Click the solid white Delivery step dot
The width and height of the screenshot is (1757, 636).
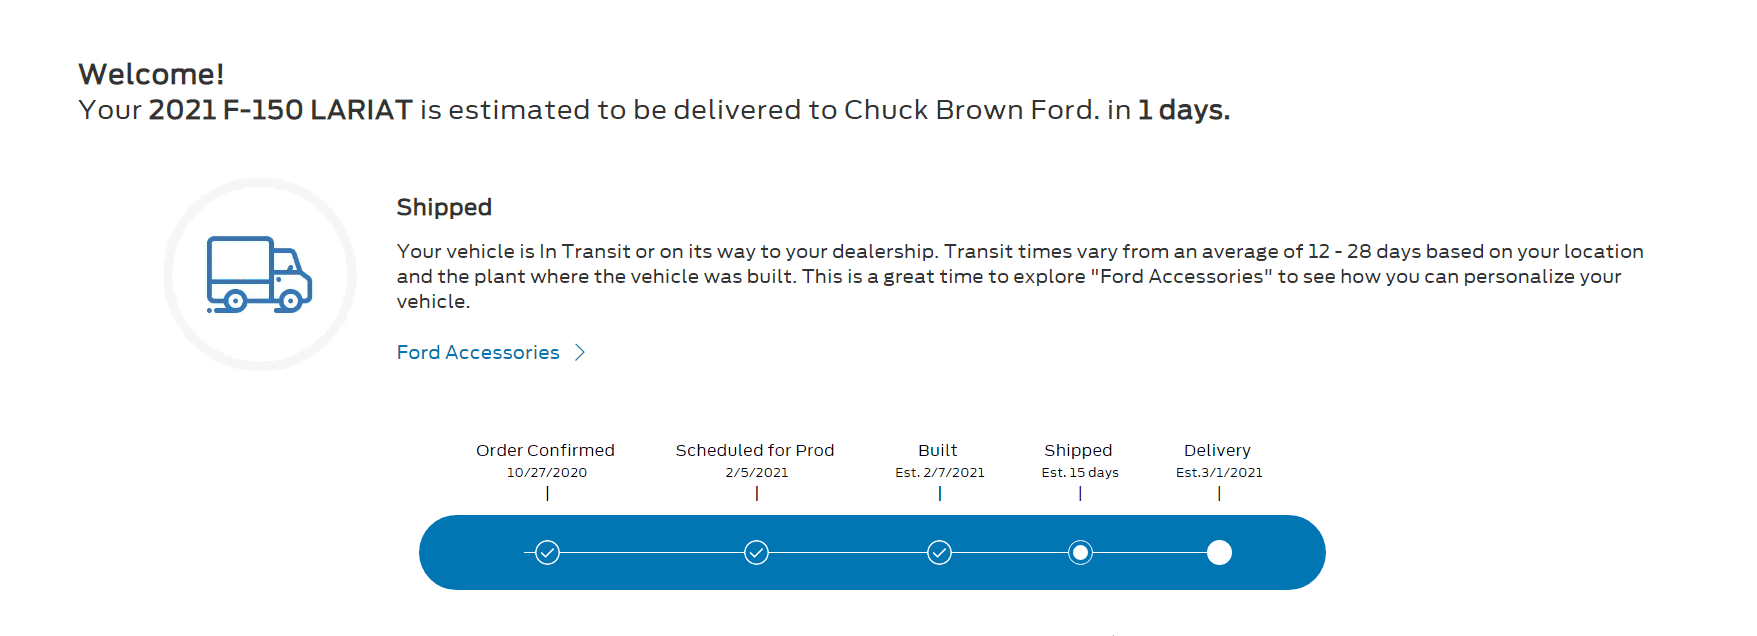click(1219, 553)
